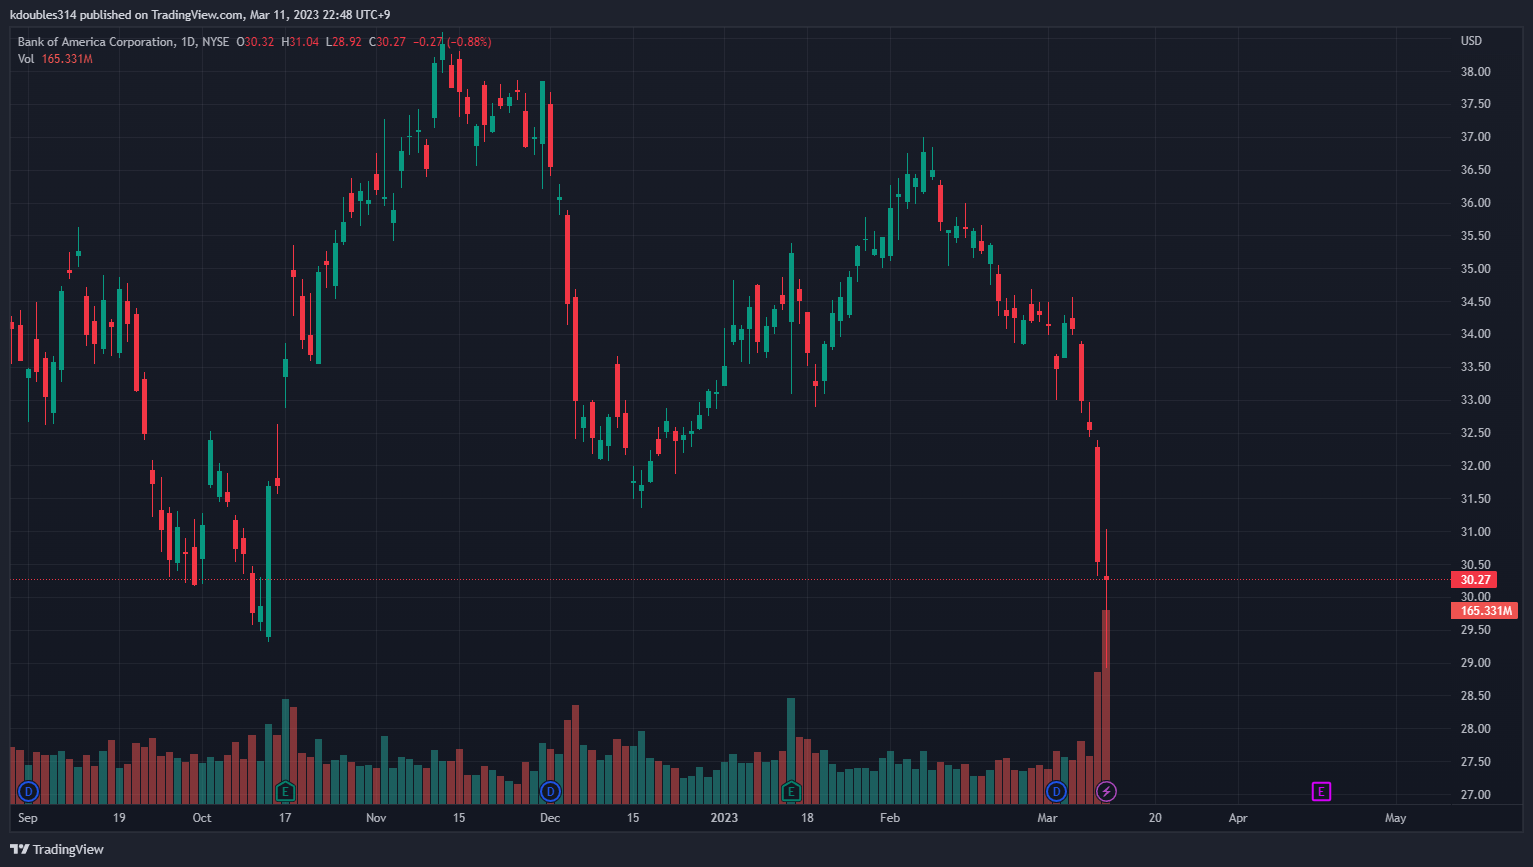Click the 36.00 price axis label

point(1475,203)
